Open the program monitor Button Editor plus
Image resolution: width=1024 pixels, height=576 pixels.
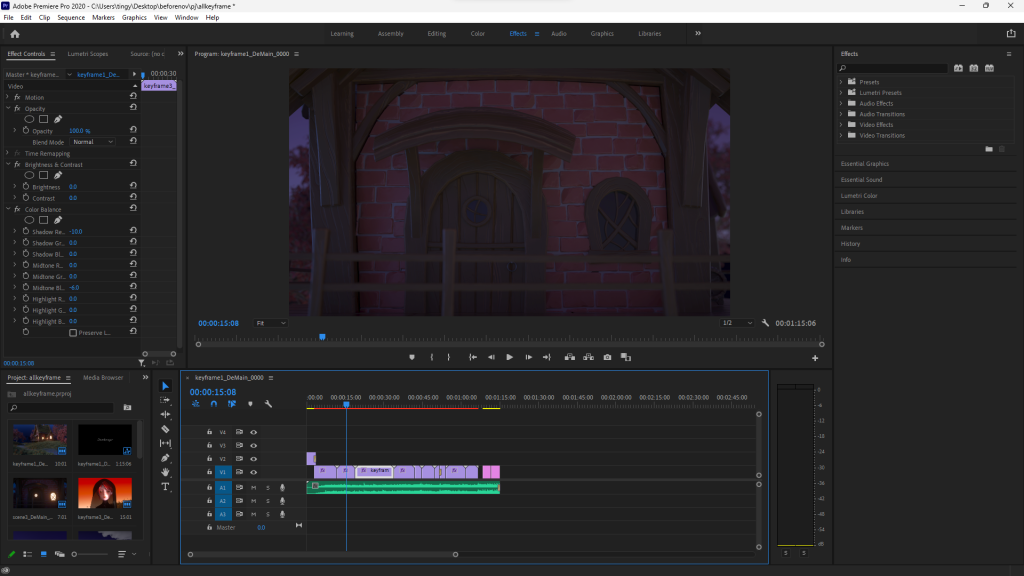815,358
